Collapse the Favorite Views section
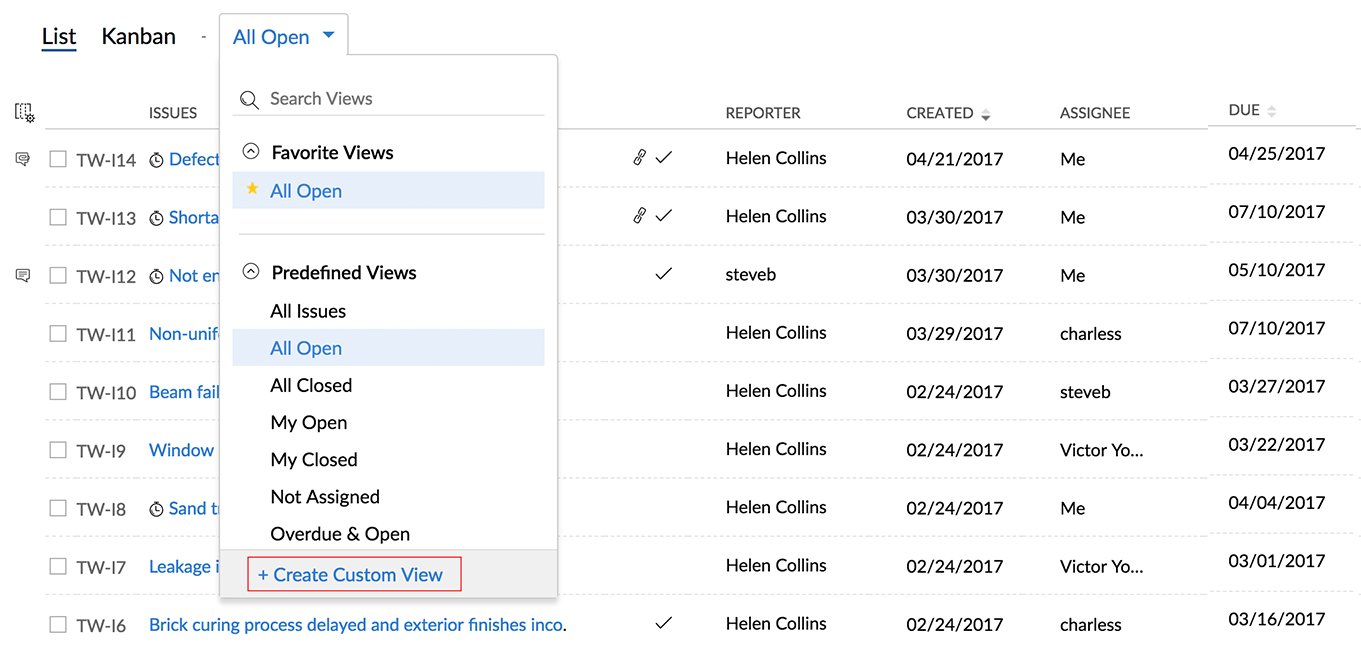Viewport: 1361px width, 647px height. click(251, 153)
